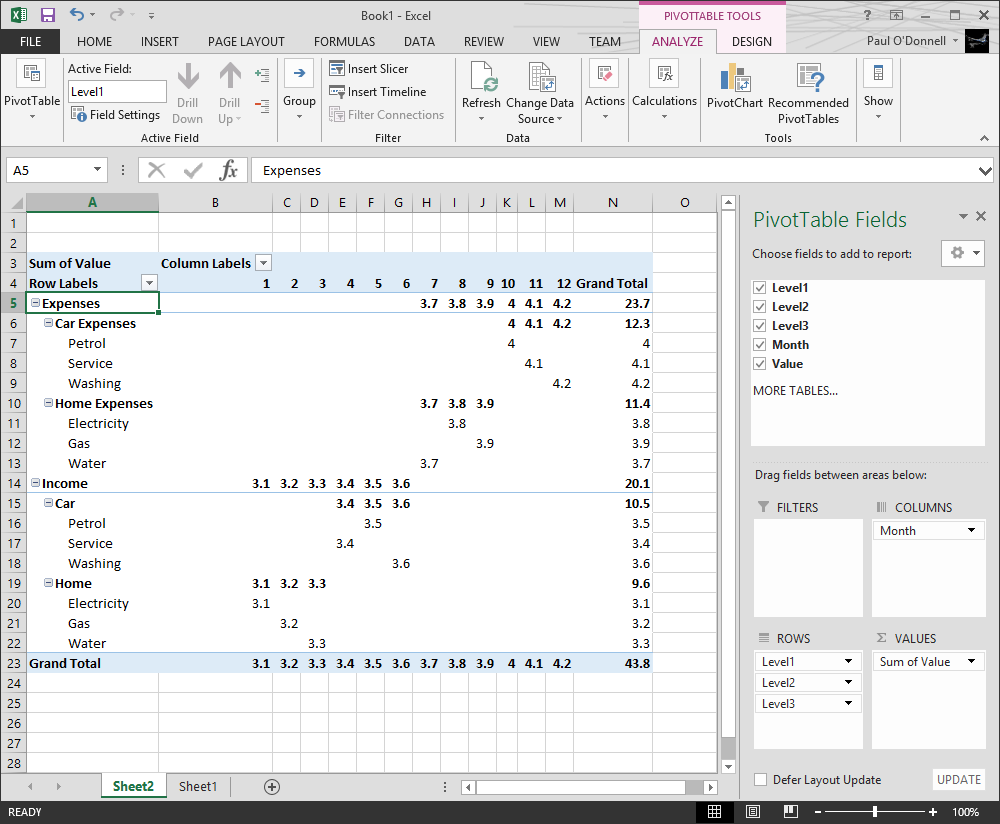The width and height of the screenshot is (1000, 824).
Task: Switch to Page Layout view in status bar
Action: pos(753,812)
